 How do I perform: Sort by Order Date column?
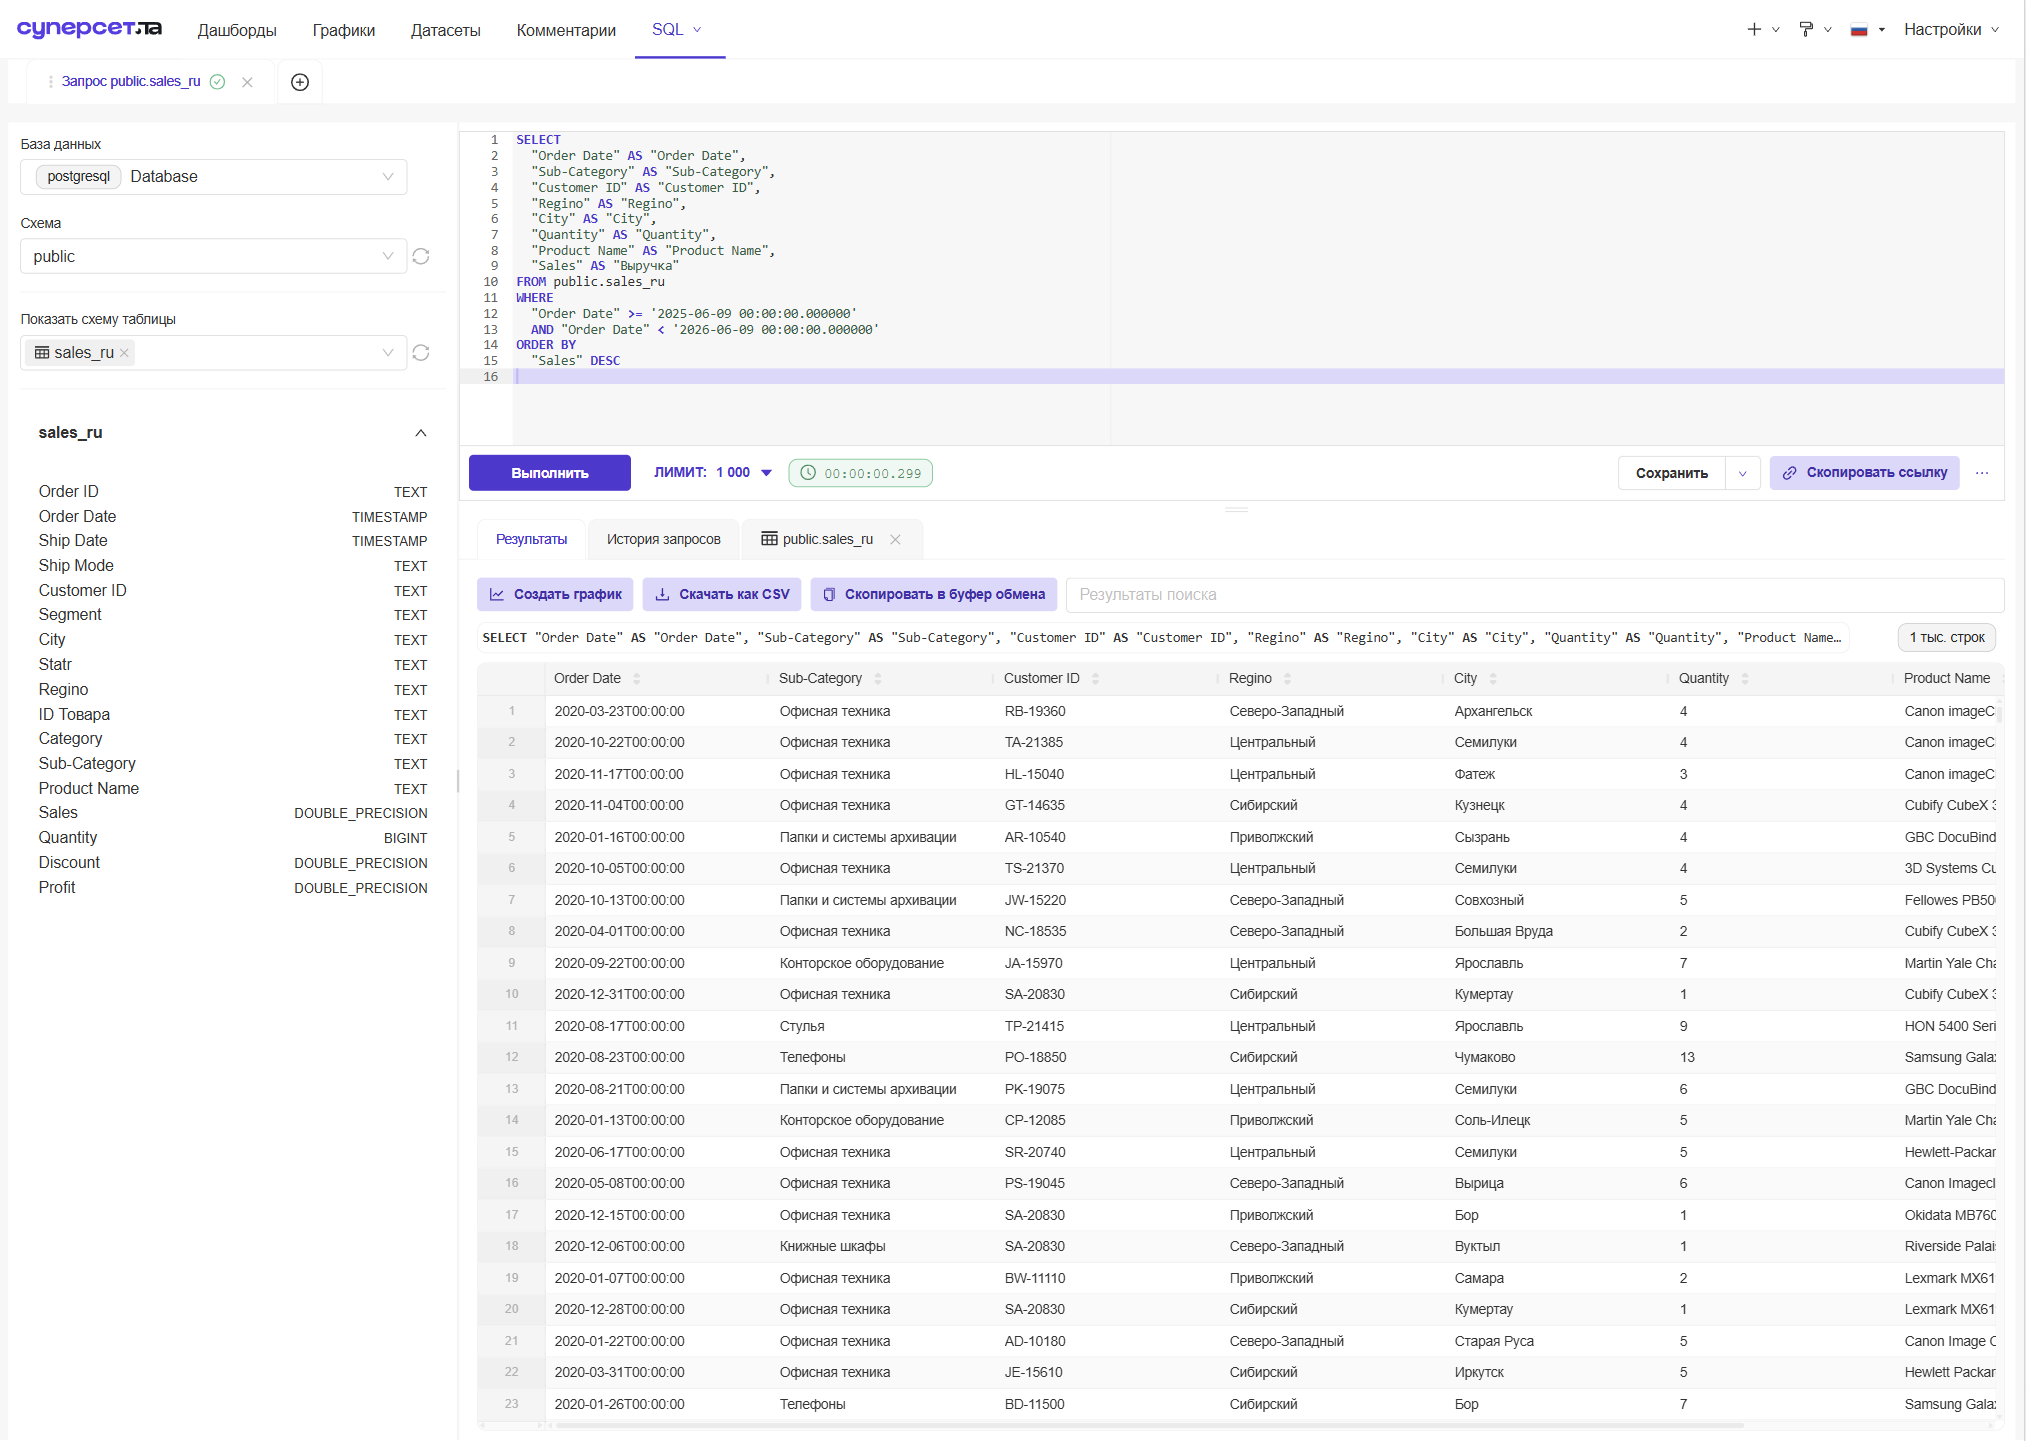[636, 678]
